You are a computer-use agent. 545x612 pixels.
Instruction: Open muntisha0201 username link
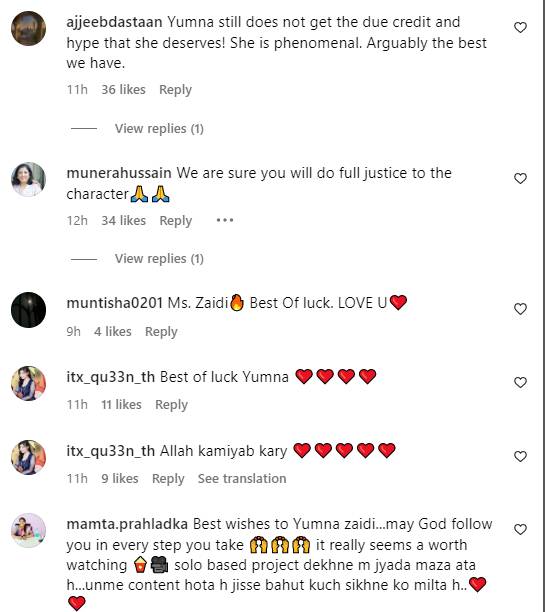pyautogui.click(x=114, y=303)
